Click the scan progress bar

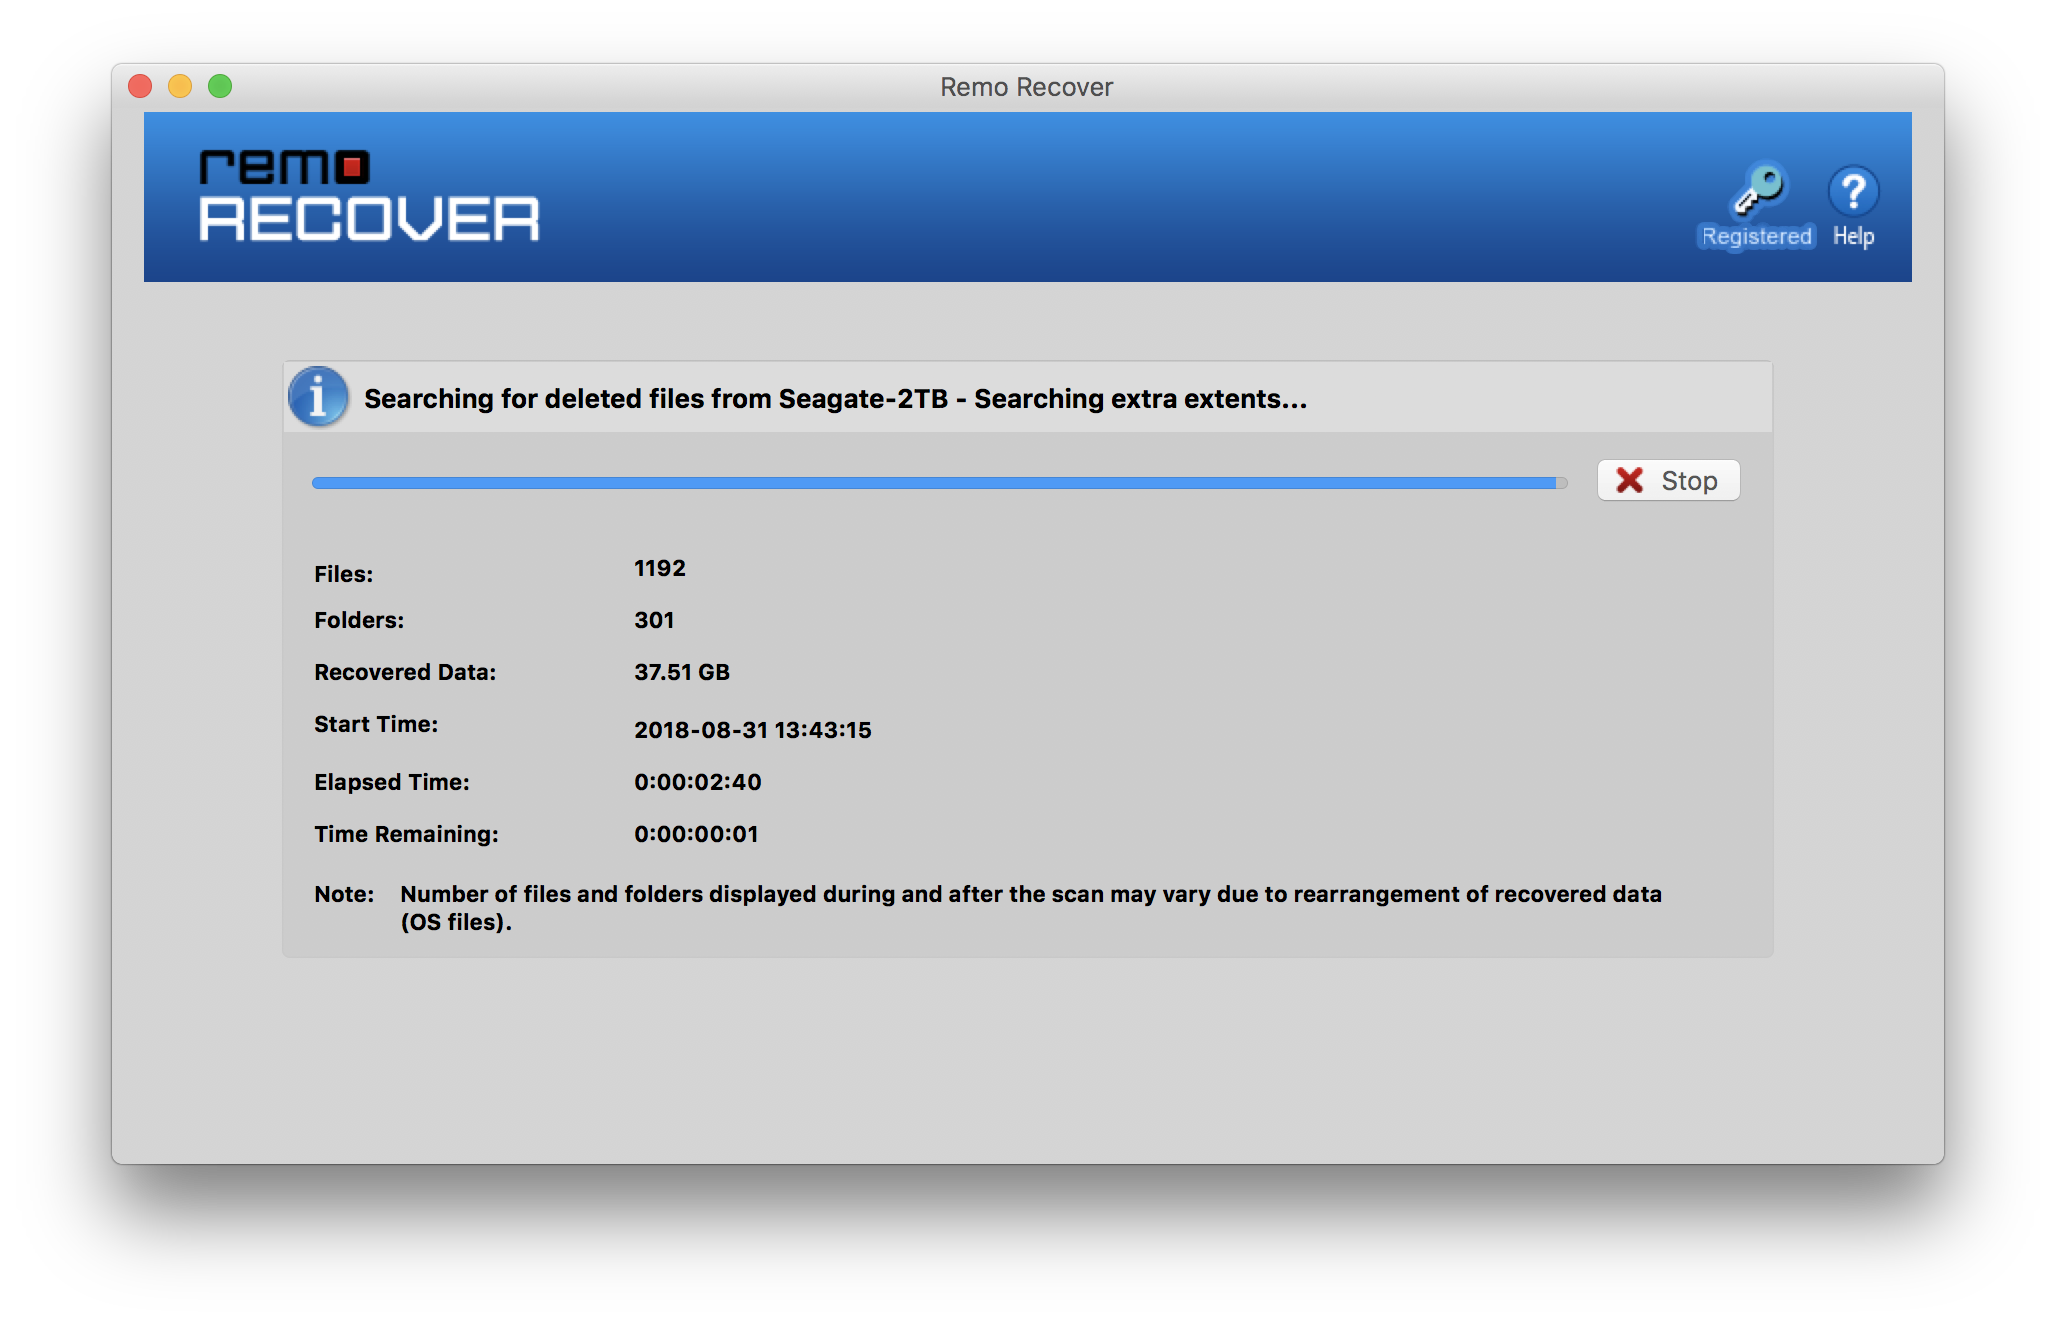(x=939, y=483)
